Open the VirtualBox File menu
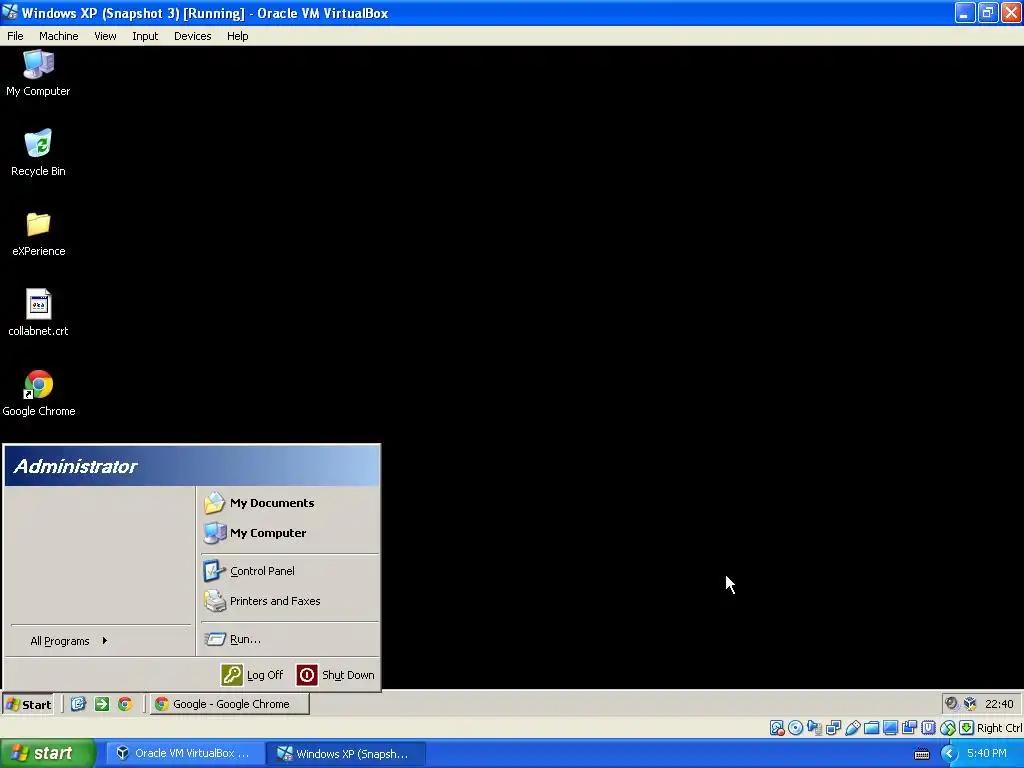1024x768 pixels. [x=15, y=36]
